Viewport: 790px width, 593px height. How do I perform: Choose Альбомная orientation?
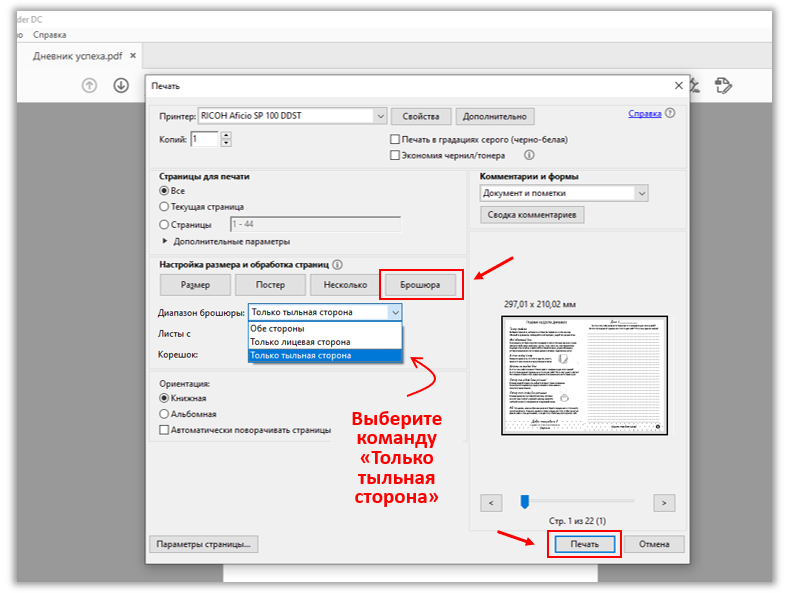coord(165,413)
